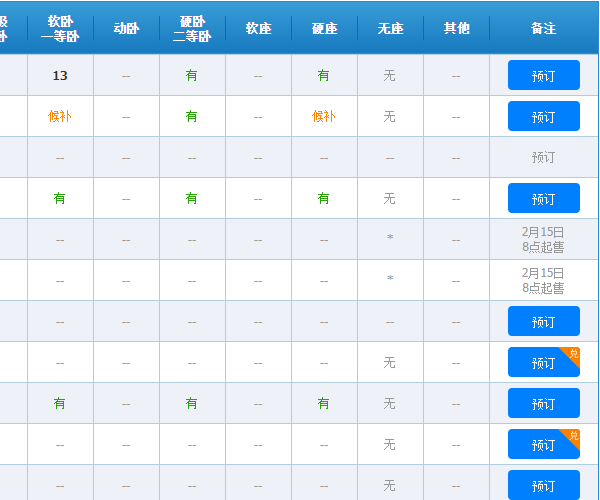Click the 软卧一等卧 column header
The height and width of the screenshot is (500, 600).
pos(60,28)
